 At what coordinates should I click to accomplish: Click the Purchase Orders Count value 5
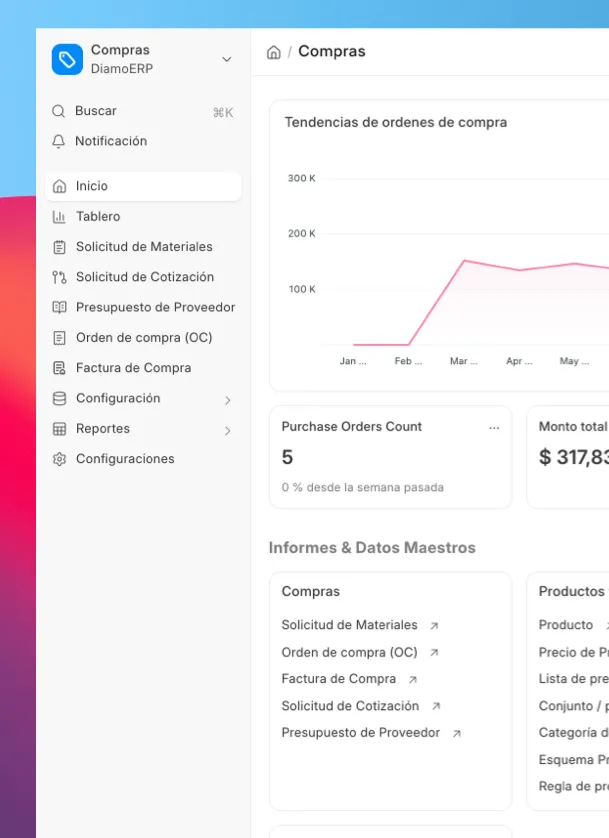287,457
